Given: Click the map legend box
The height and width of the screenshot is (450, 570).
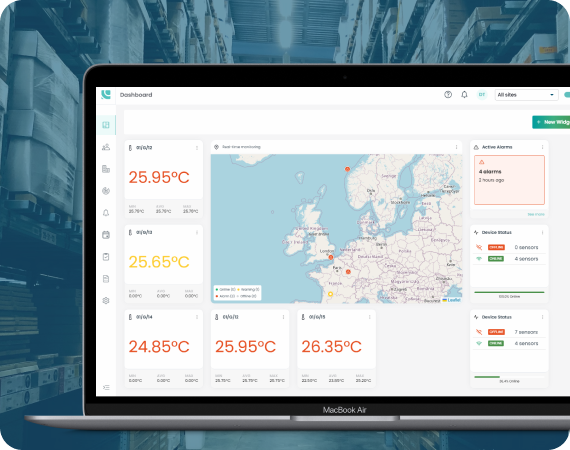Looking at the screenshot, I should pos(237,293).
